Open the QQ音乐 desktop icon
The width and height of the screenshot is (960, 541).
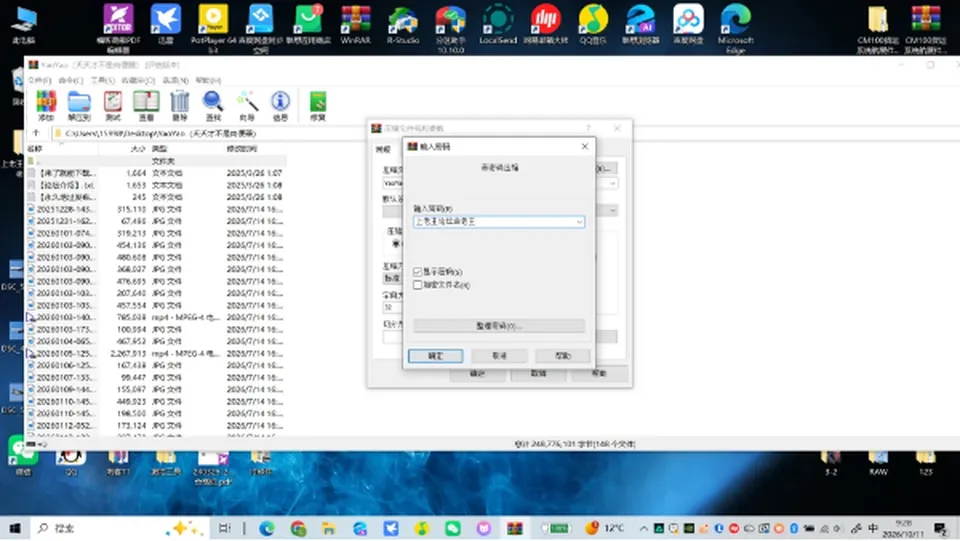tap(593, 24)
